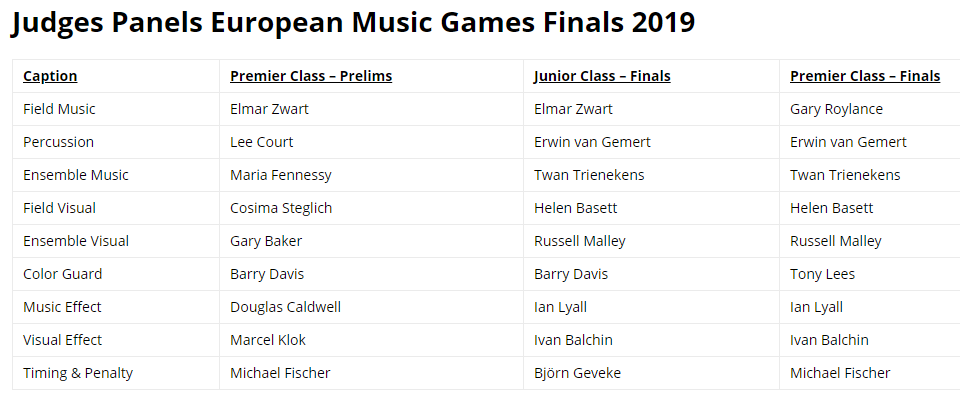The width and height of the screenshot is (960, 401).
Task: Click the Judges Panels page heading
Action: pos(353,24)
